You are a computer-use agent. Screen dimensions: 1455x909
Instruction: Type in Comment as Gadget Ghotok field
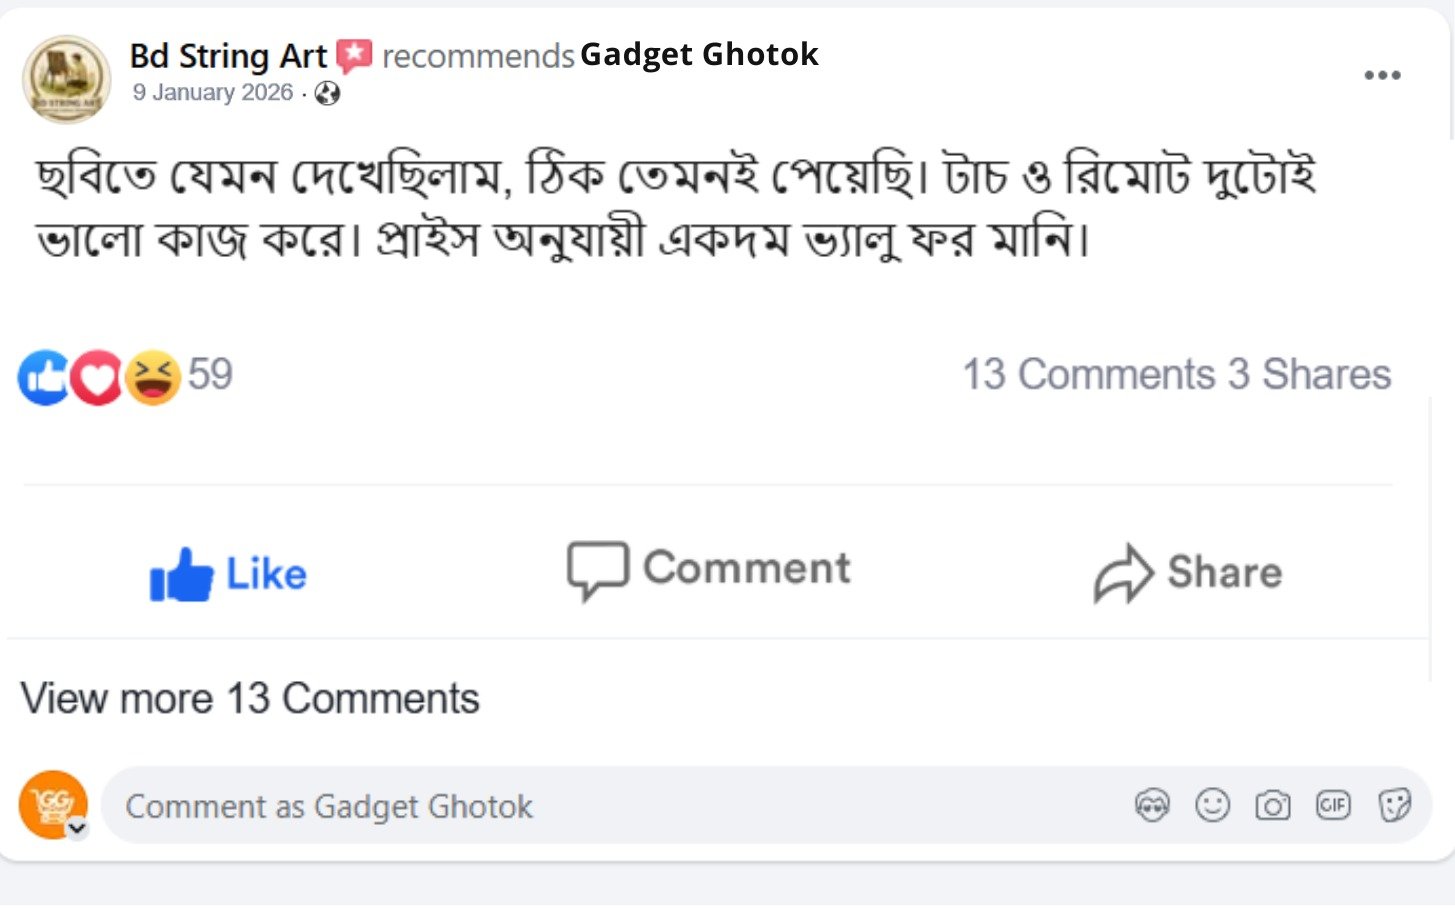(600, 806)
